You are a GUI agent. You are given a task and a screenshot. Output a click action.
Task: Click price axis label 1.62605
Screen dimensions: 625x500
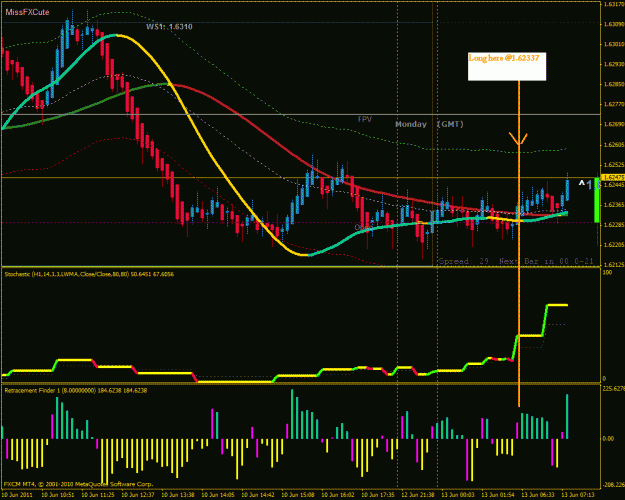pyautogui.click(x=613, y=145)
